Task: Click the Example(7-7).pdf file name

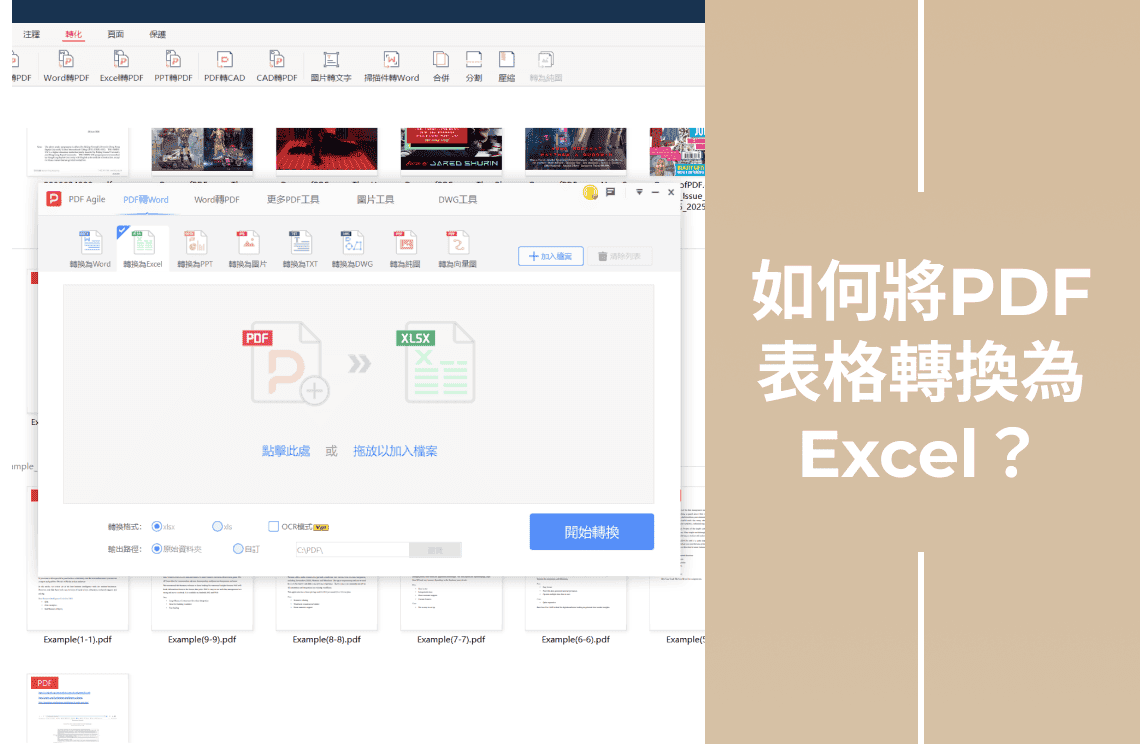Action: point(451,640)
